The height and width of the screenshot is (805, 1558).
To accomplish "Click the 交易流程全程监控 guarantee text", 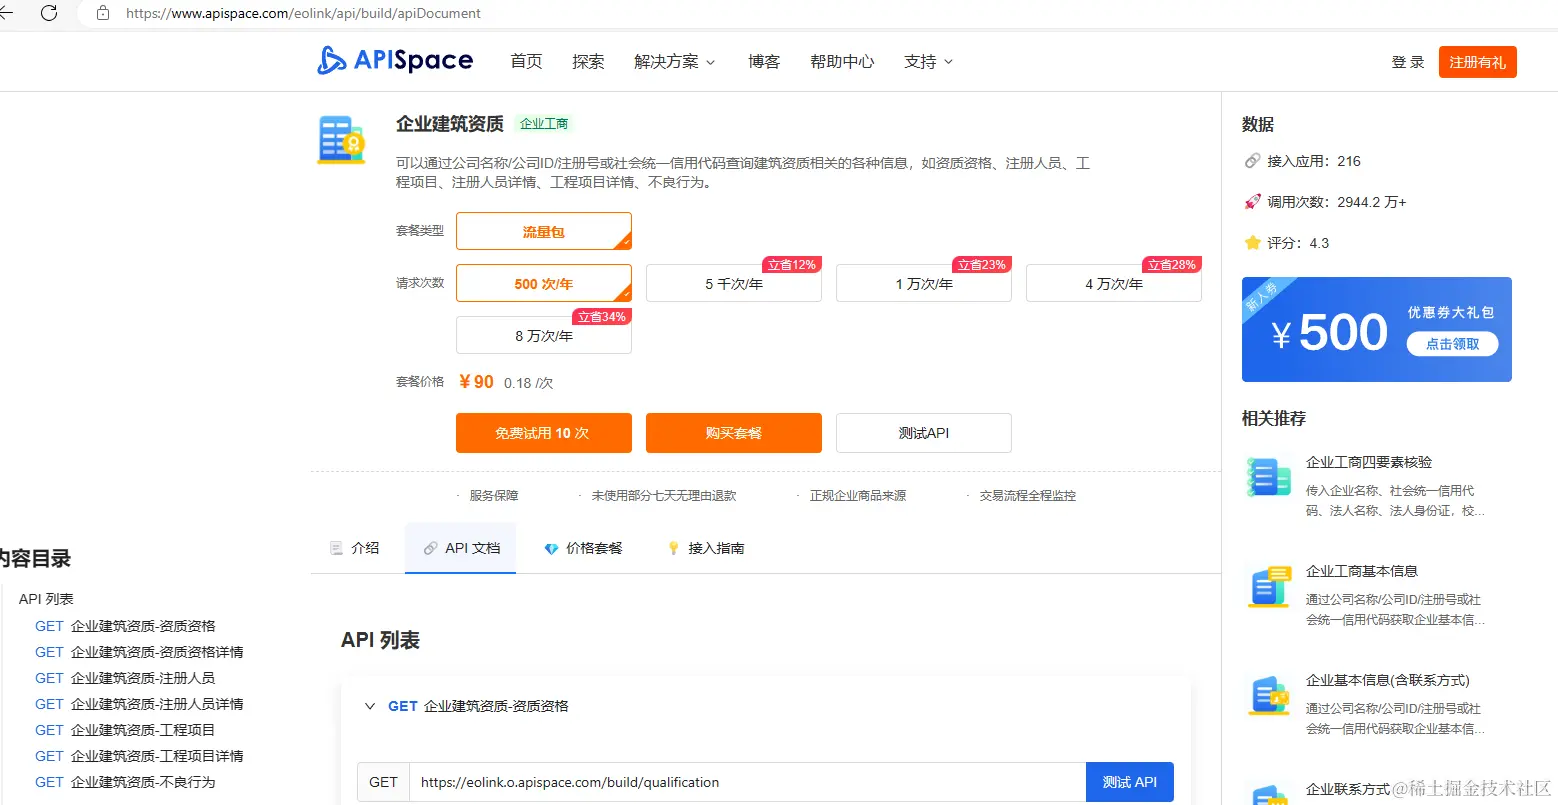I will (x=1028, y=495).
